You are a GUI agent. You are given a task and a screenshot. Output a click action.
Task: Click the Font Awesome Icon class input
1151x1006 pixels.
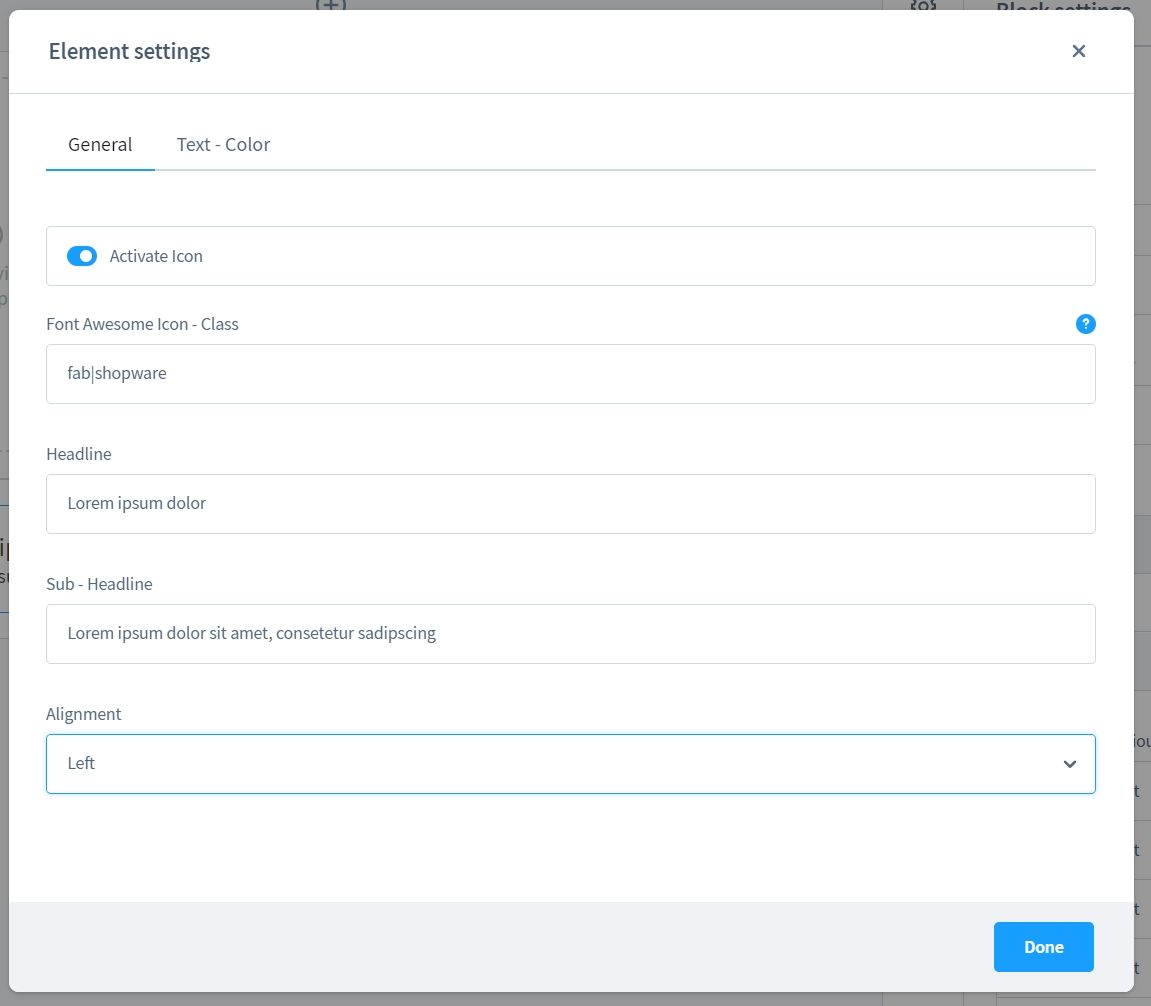click(x=570, y=374)
